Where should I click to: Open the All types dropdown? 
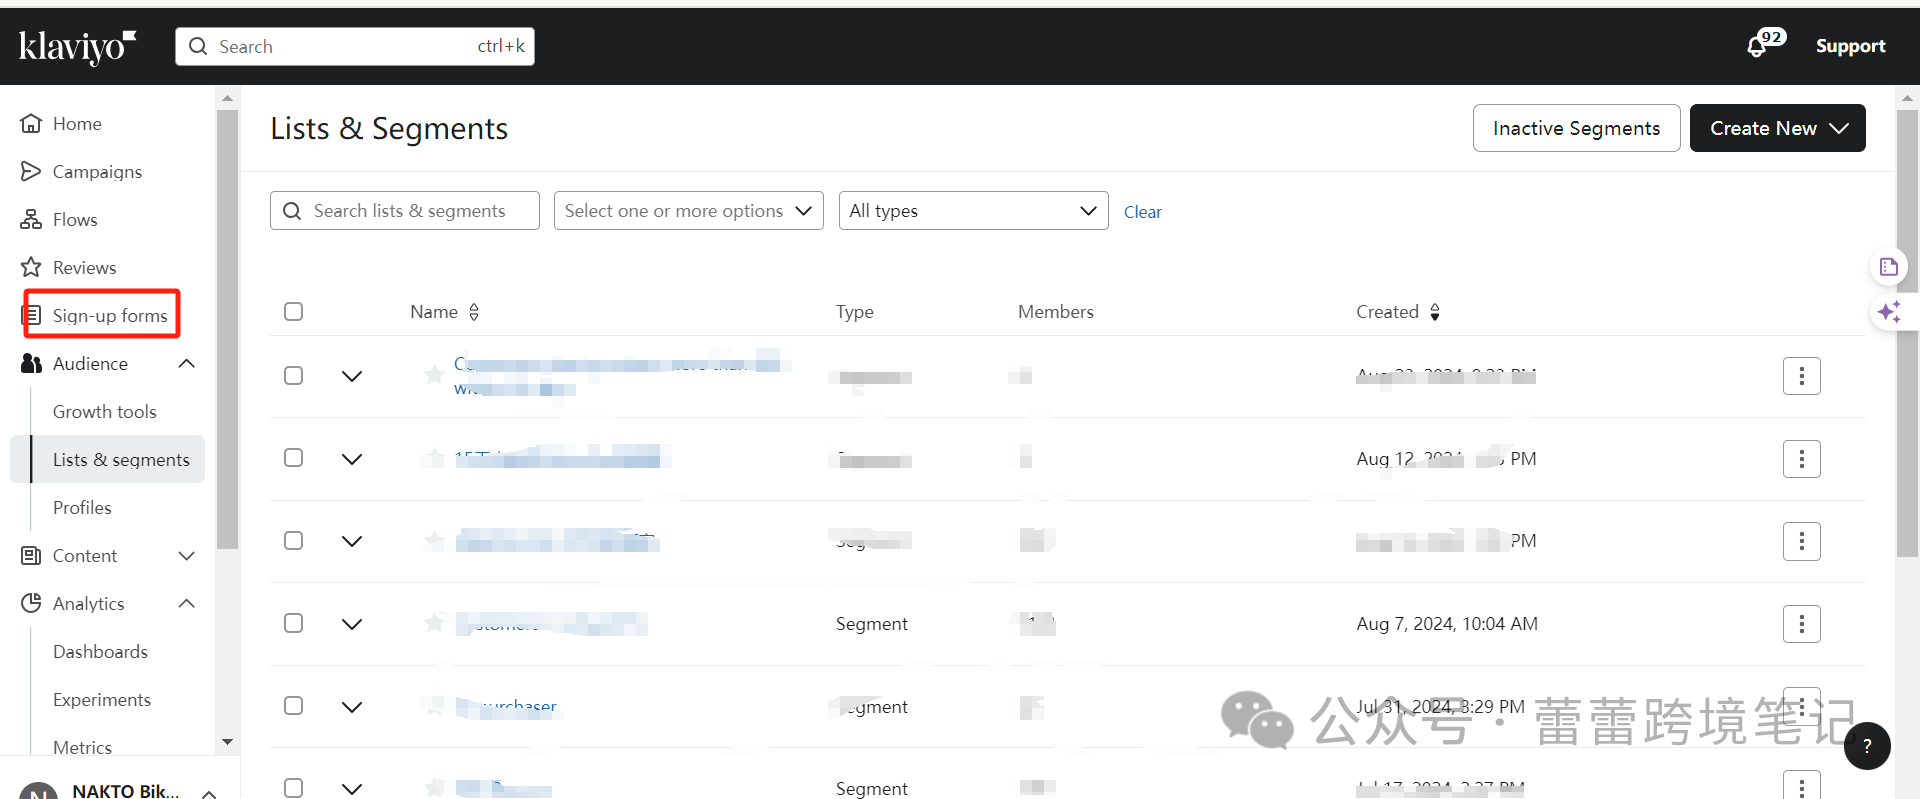(x=972, y=211)
